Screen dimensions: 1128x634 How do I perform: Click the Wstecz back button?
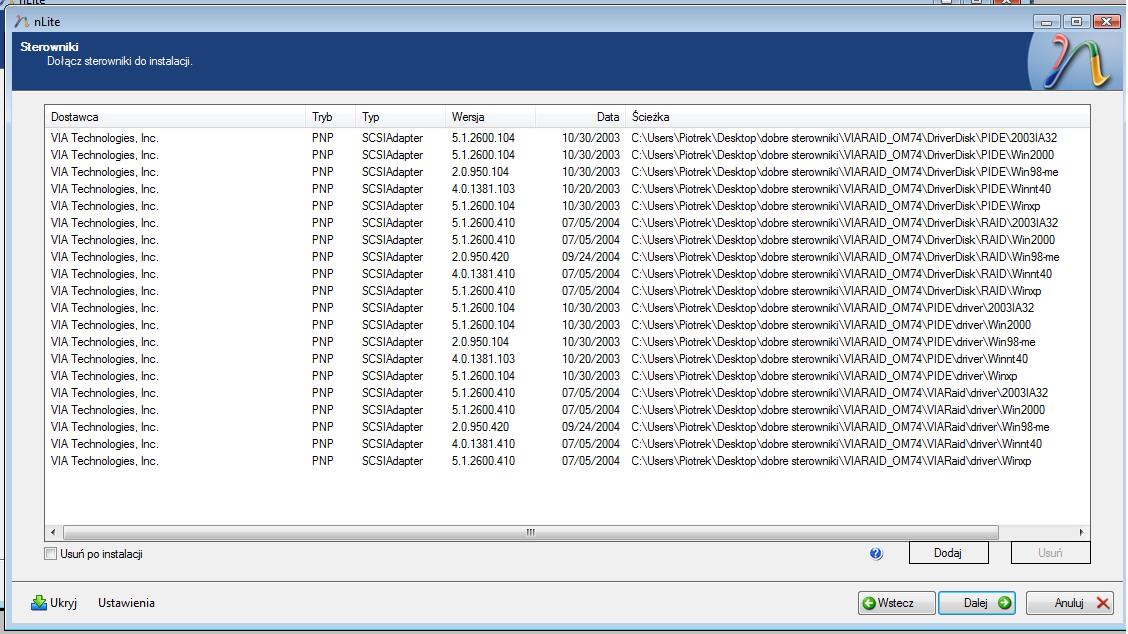pyautogui.click(x=896, y=603)
